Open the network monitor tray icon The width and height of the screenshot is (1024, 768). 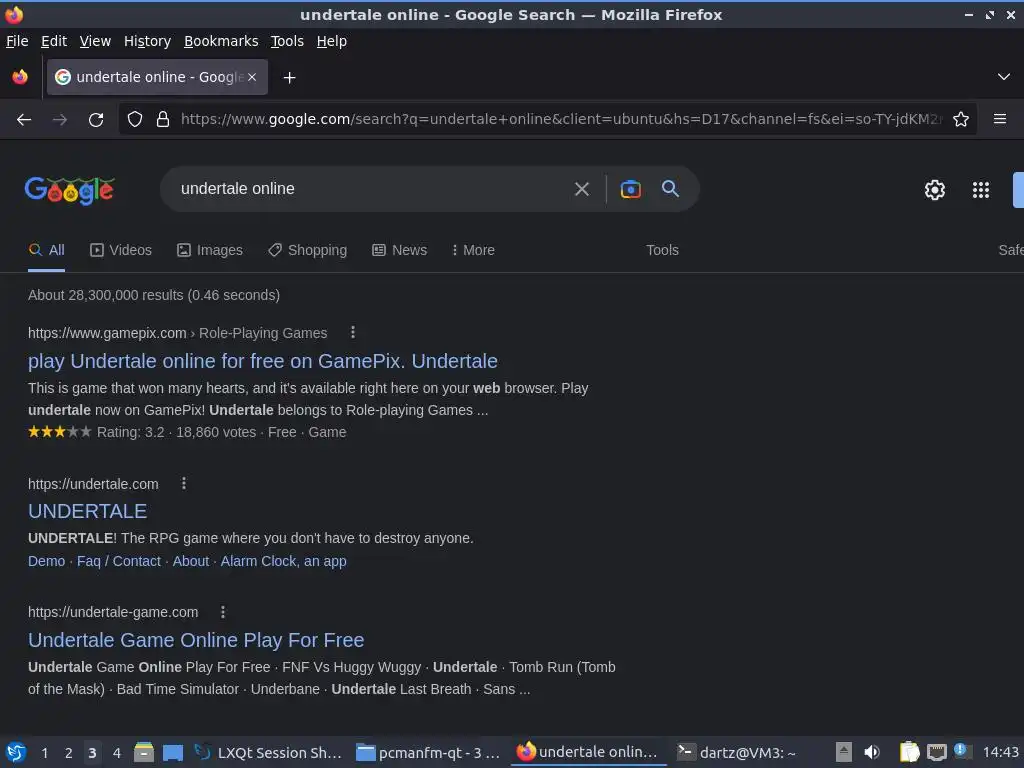[936, 752]
